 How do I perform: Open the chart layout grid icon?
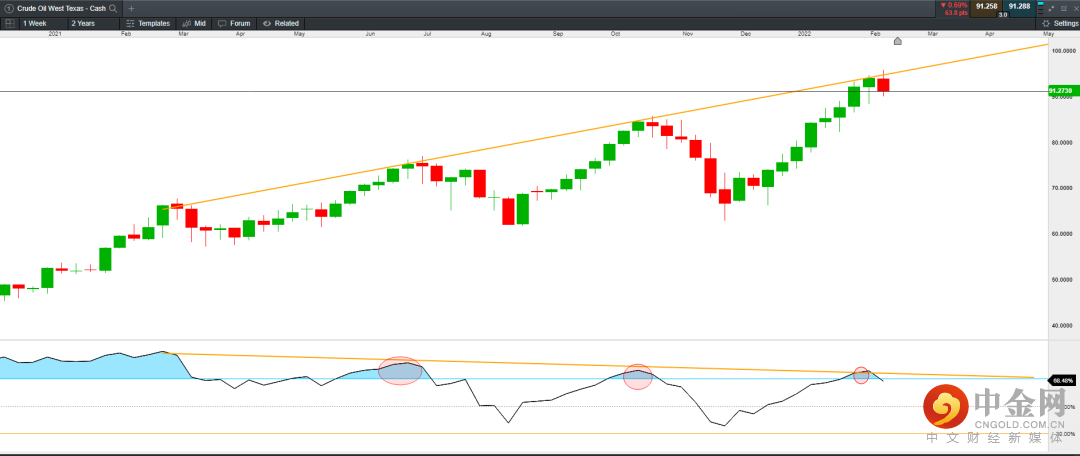10,23
